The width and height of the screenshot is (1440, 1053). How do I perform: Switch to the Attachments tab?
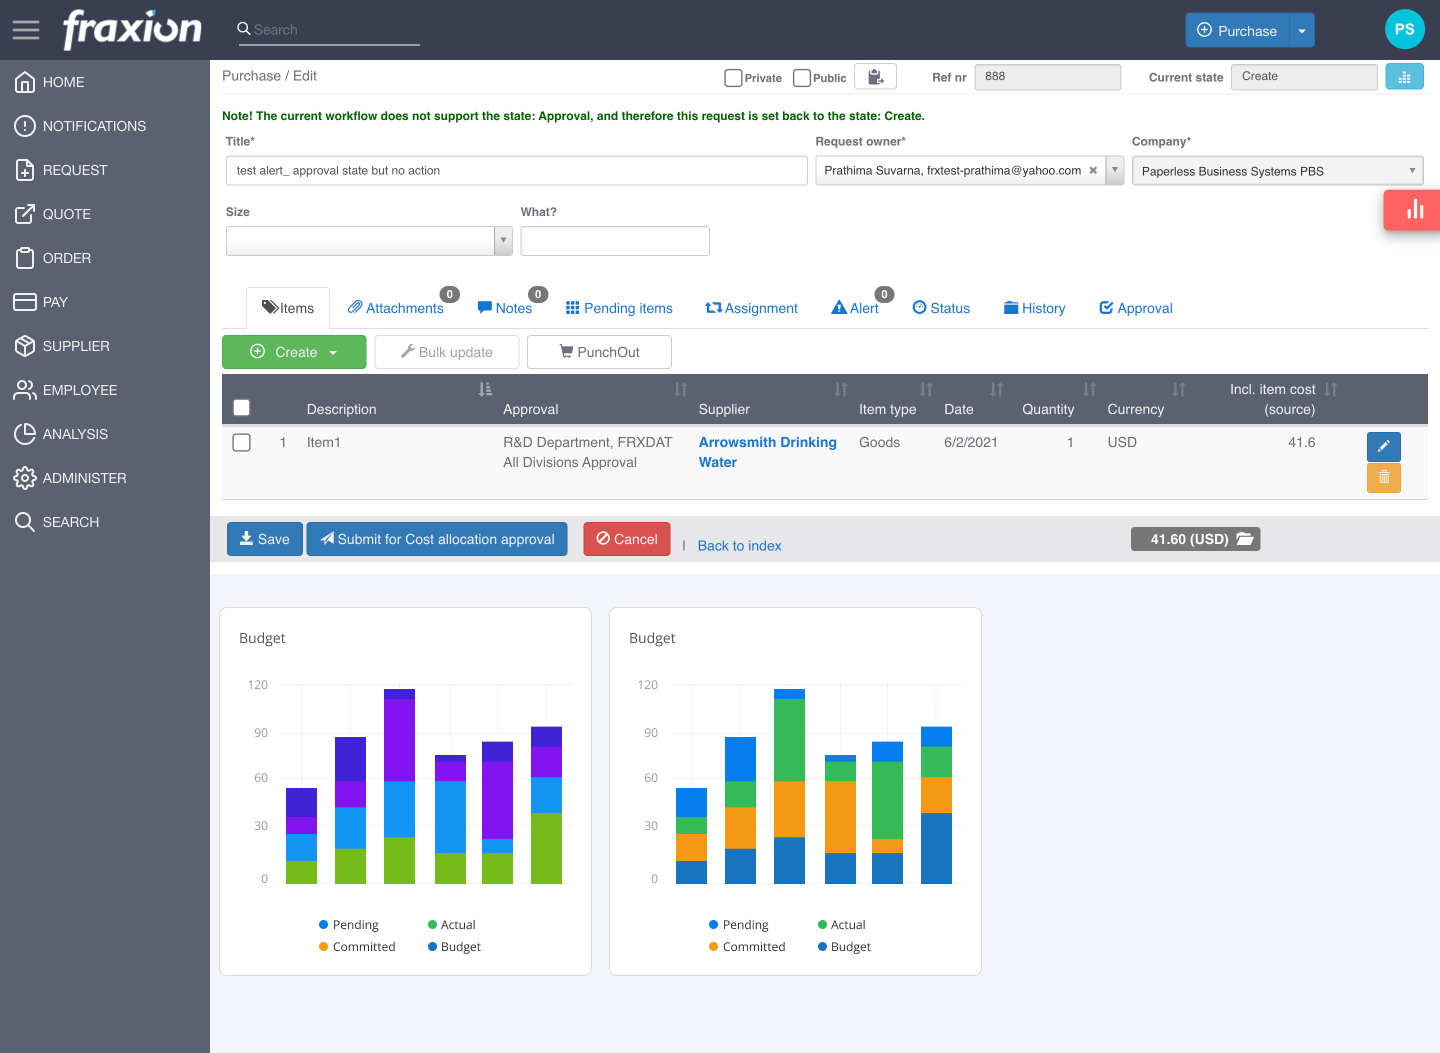[396, 308]
